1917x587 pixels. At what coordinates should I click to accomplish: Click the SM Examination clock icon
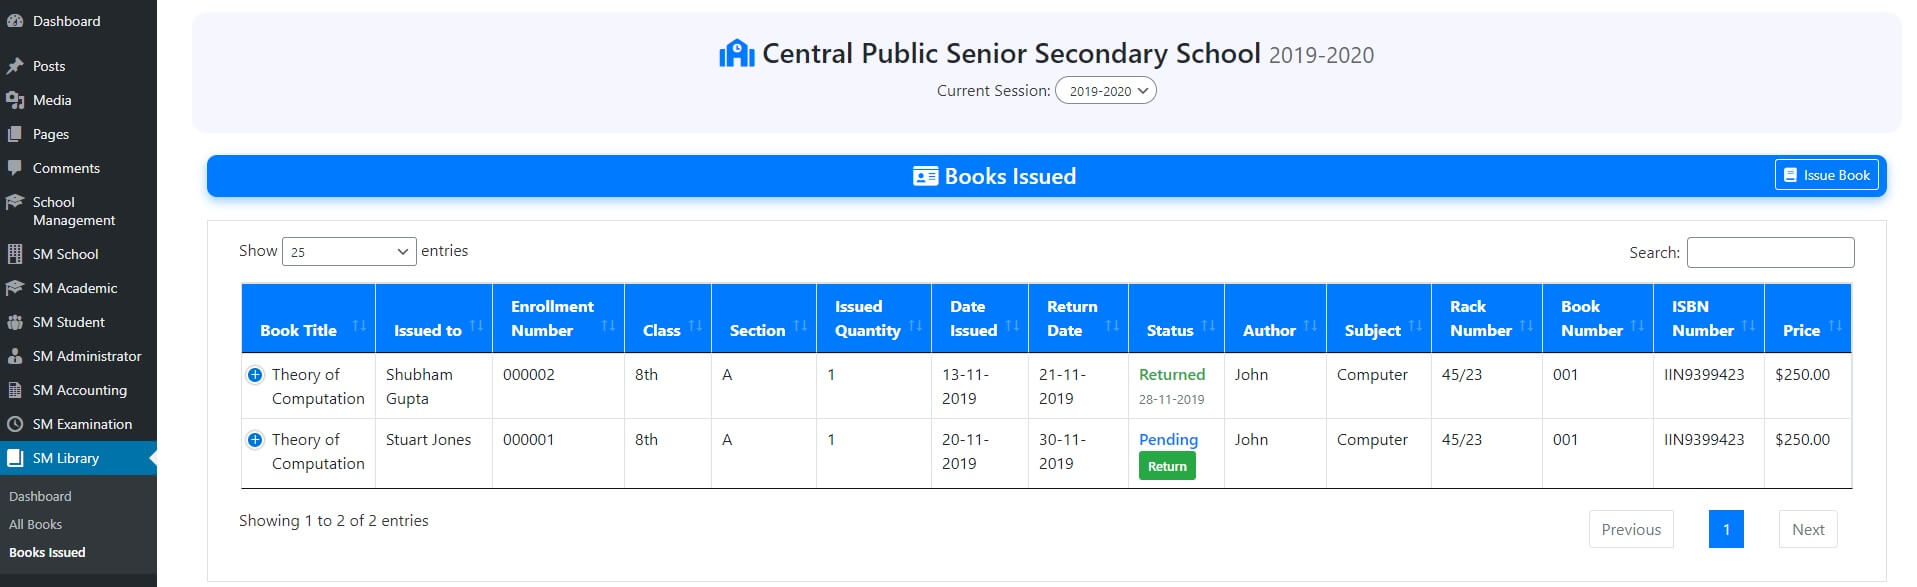click(15, 424)
